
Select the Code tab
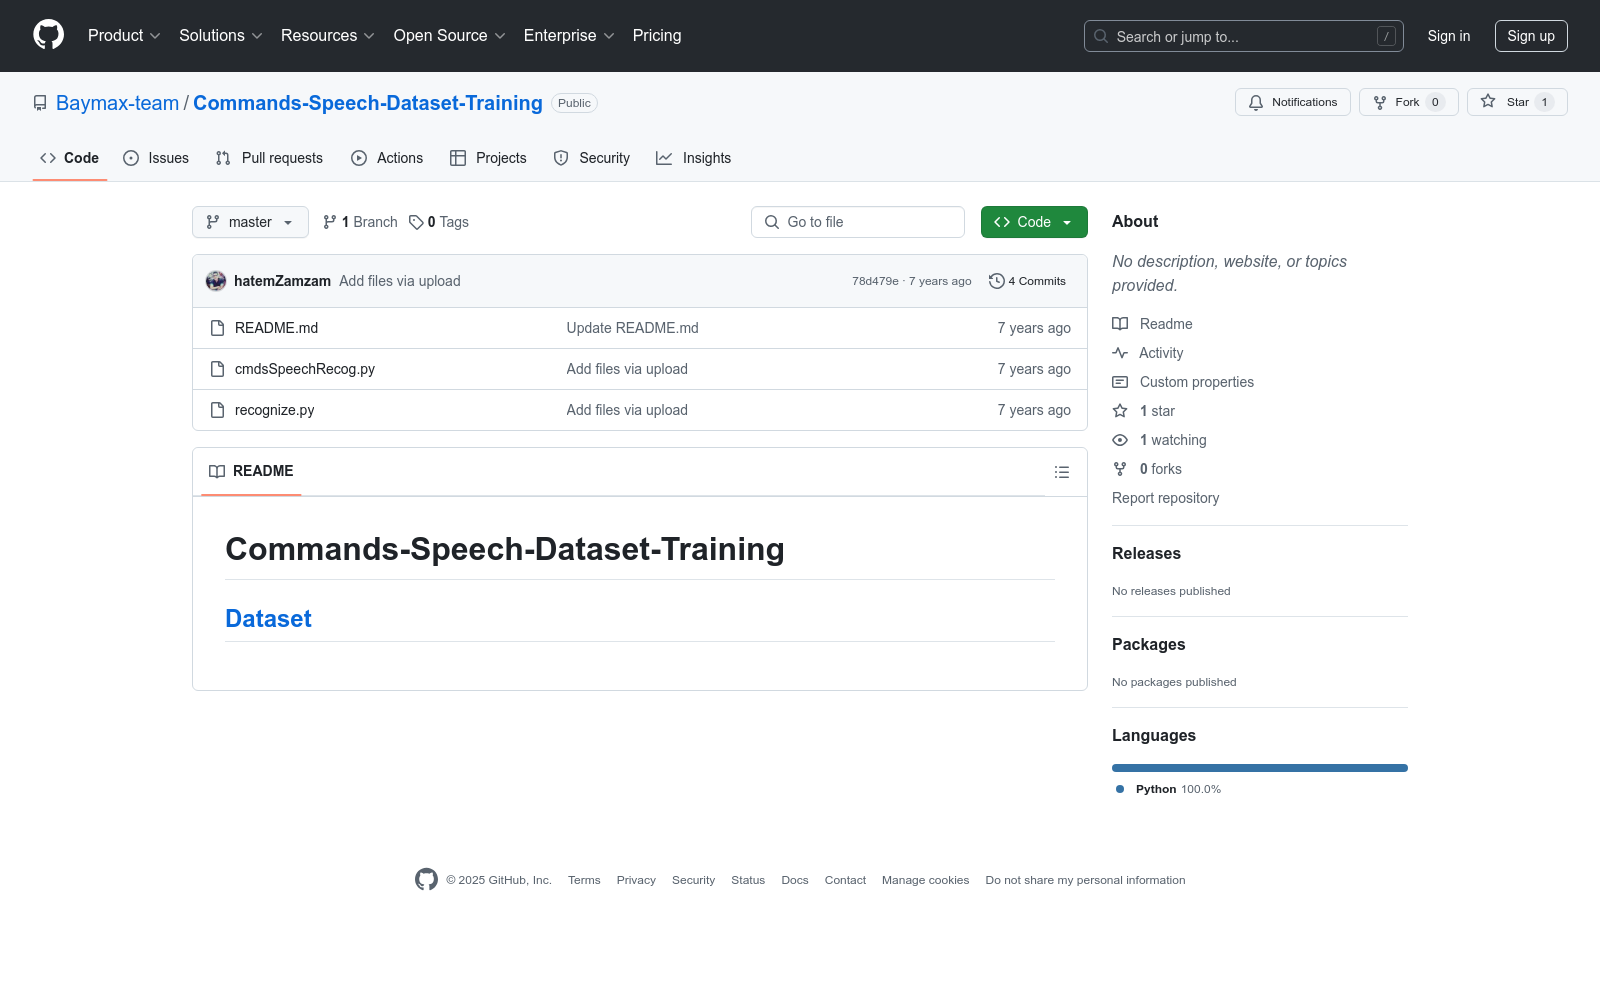[70, 158]
